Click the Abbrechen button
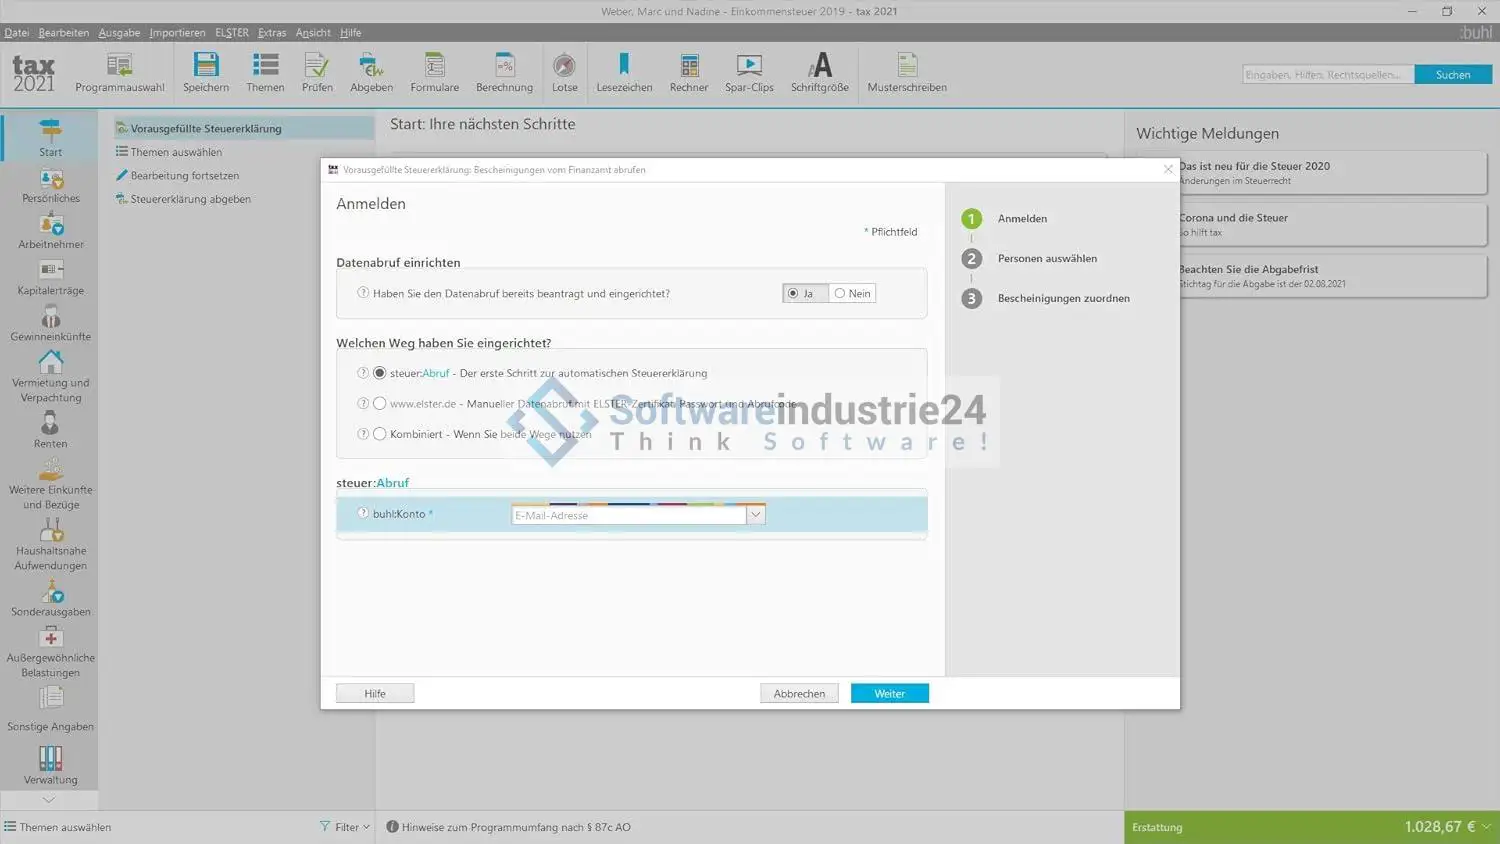This screenshot has height=844, width=1500. [x=799, y=694]
